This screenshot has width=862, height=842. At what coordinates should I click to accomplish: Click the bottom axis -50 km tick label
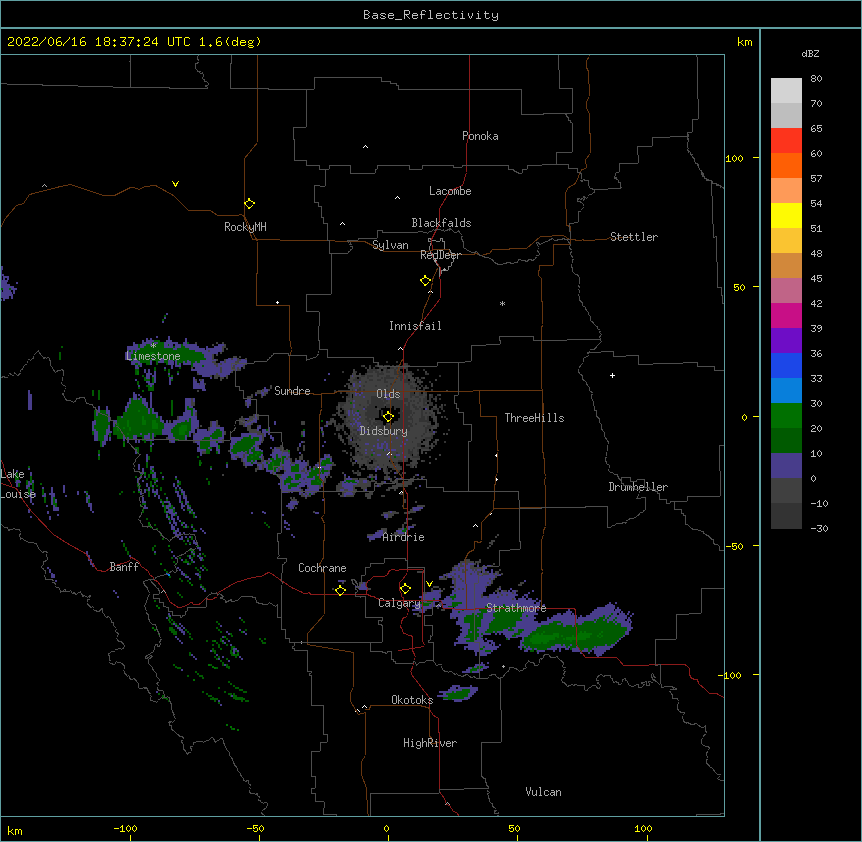pyautogui.click(x=255, y=828)
